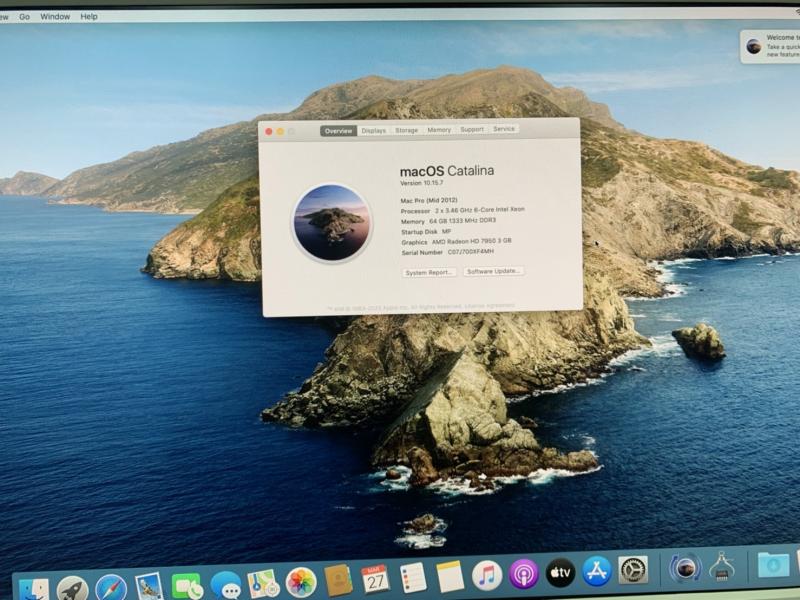Image resolution: width=800 pixels, height=600 pixels.
Task: Switch to the Storage tab
Action: point(407,130)
